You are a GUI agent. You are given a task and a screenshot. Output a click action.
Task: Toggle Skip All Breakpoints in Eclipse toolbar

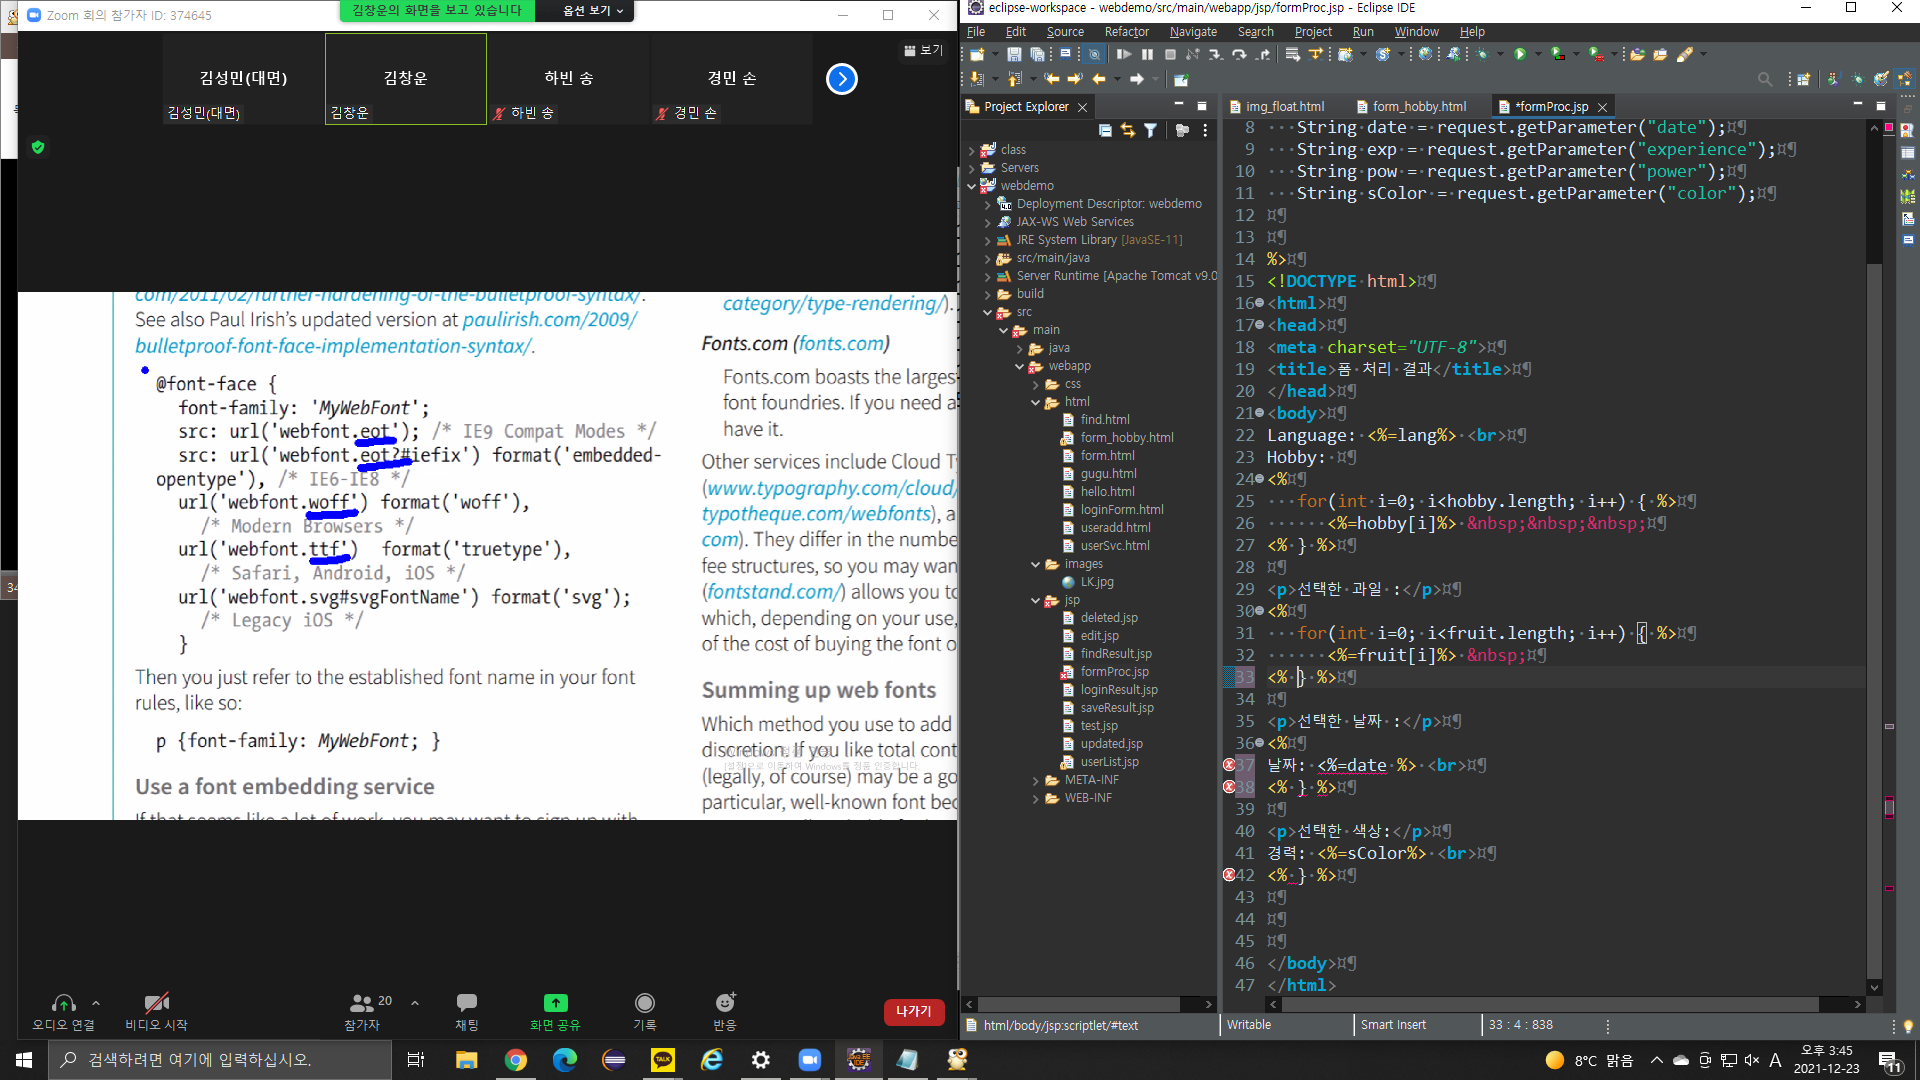1094,55
